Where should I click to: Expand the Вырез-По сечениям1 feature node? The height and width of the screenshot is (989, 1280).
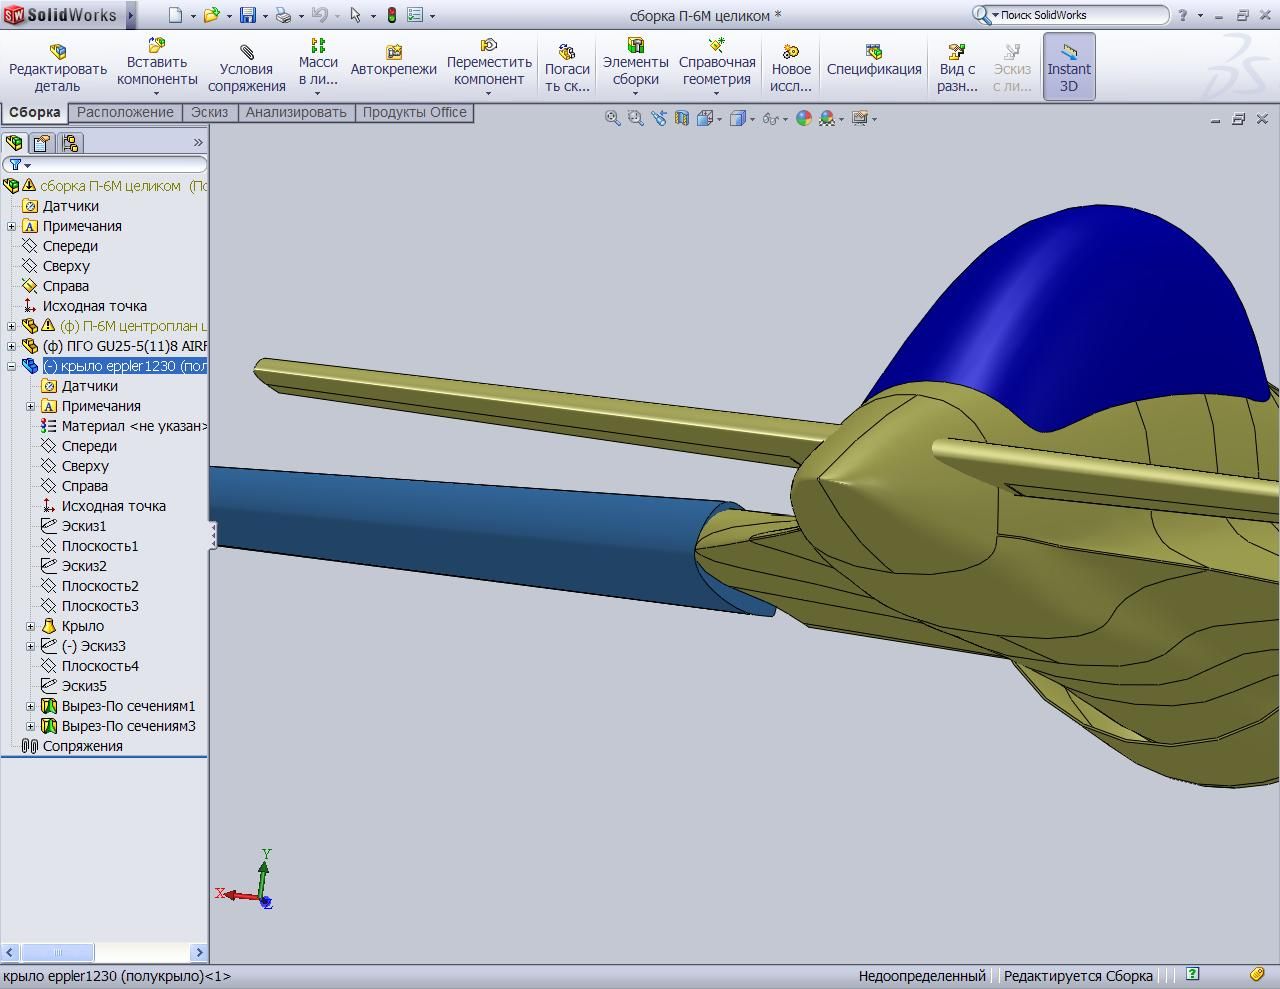[31, 706]
